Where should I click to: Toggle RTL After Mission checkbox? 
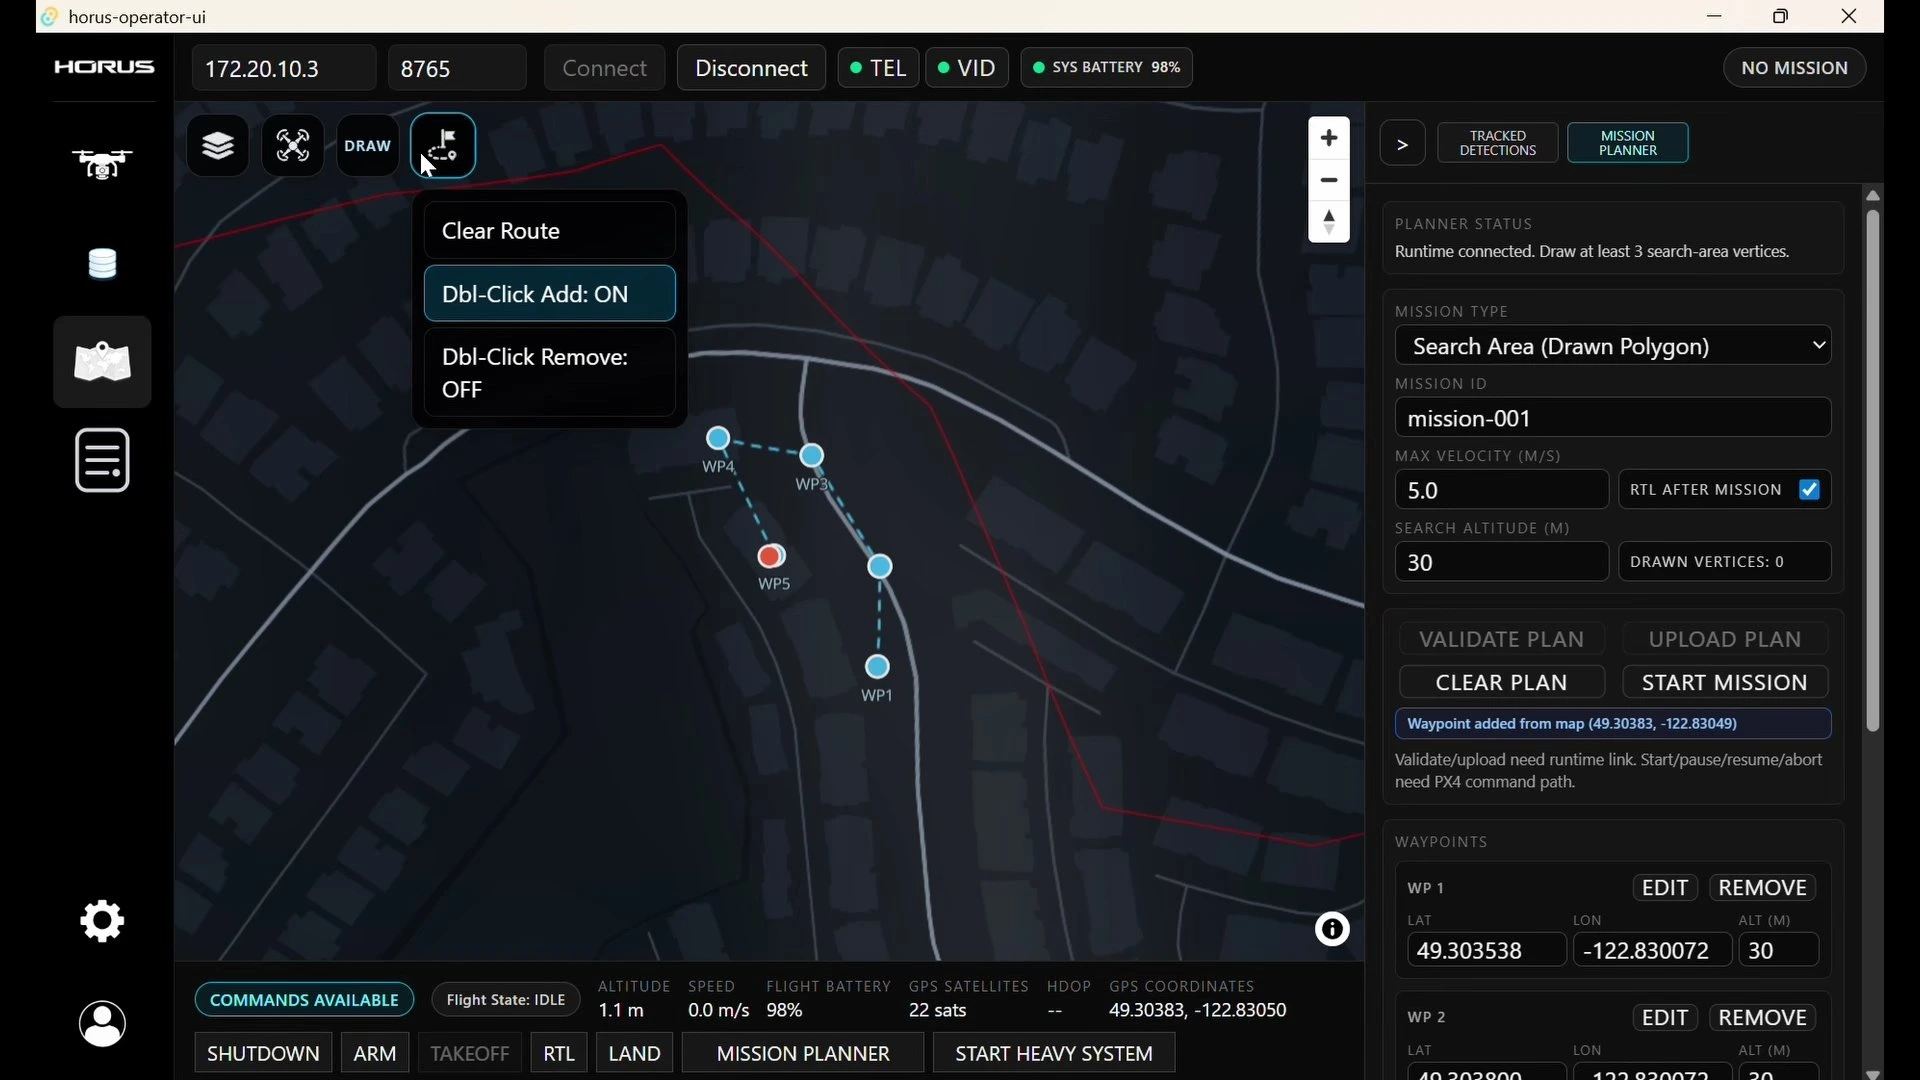(1809, 490)
